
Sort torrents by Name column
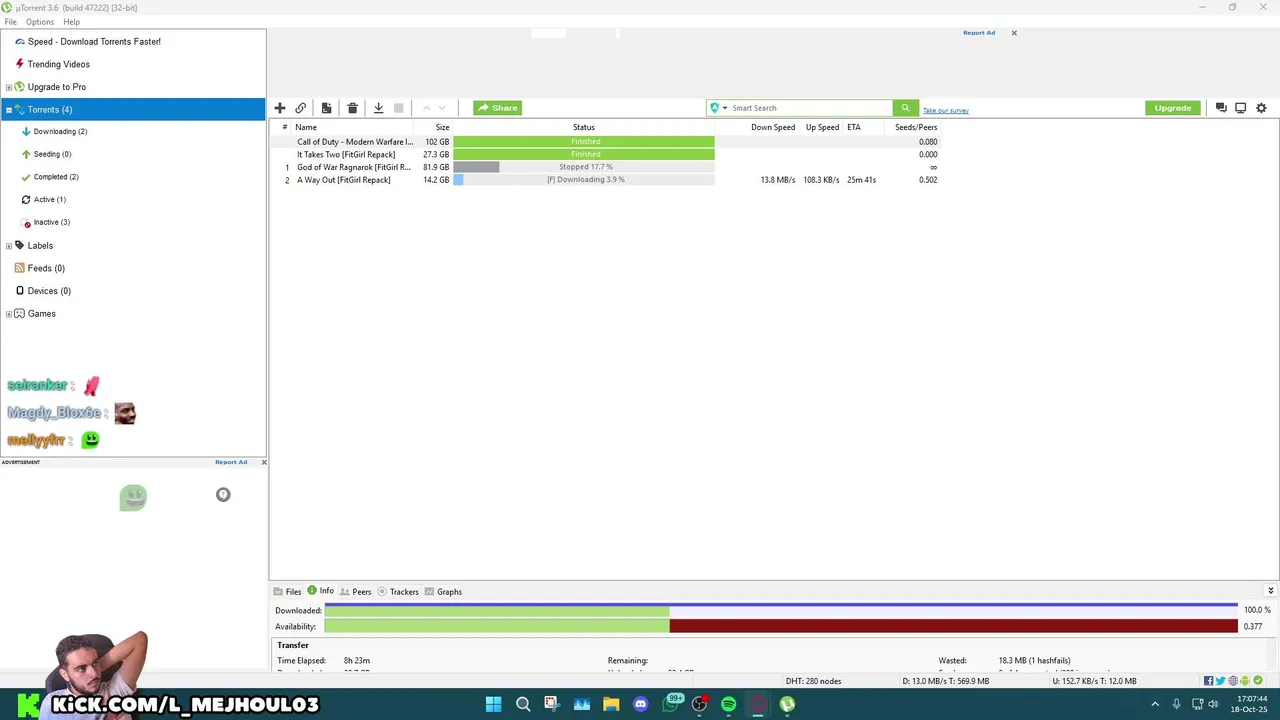[x=306, y=127]
